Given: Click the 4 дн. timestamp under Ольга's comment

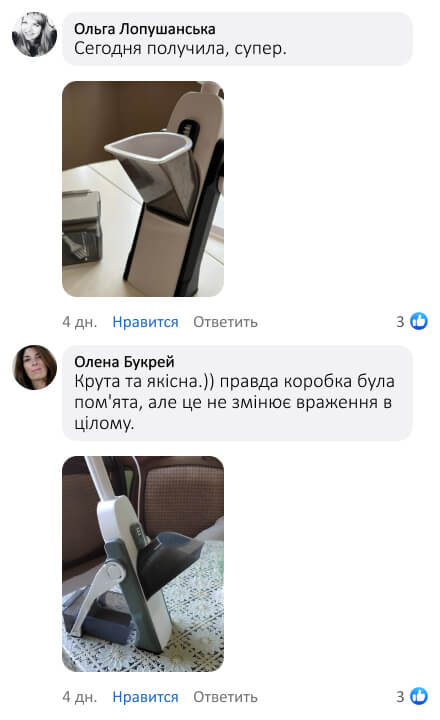Looking at the screenshot, I should (79, 322).
